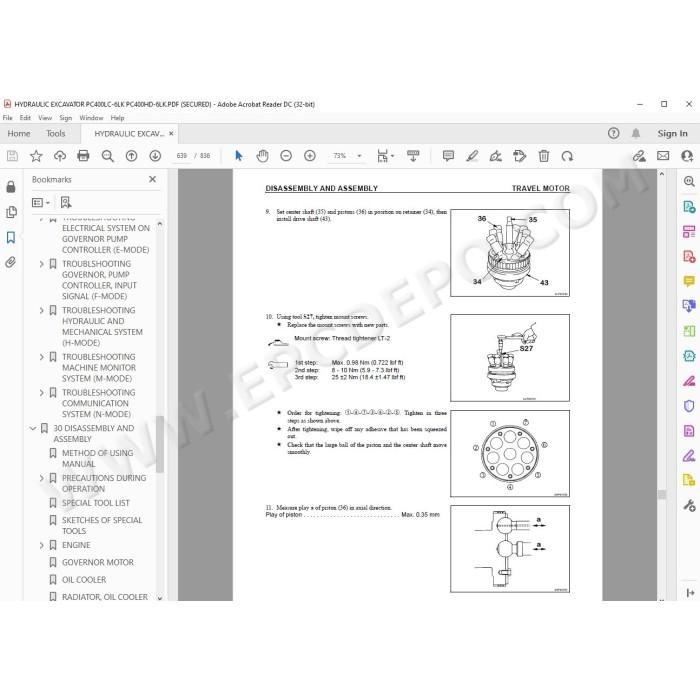The width and height of the screenshot is (700, 700).
Task: Choose the selection arrow tool
Action: pos(239,156)
